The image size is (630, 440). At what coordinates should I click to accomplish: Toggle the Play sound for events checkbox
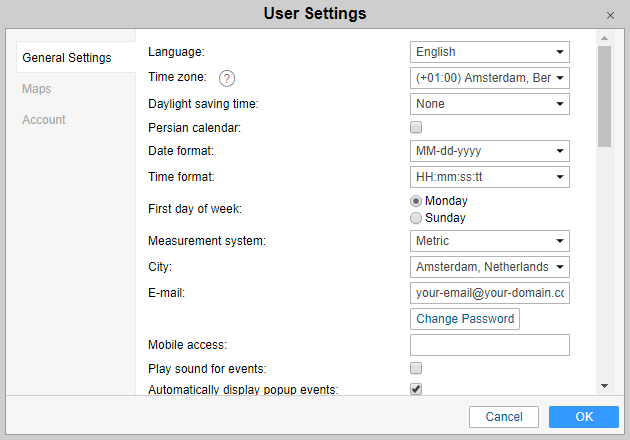tap(416, 368)
